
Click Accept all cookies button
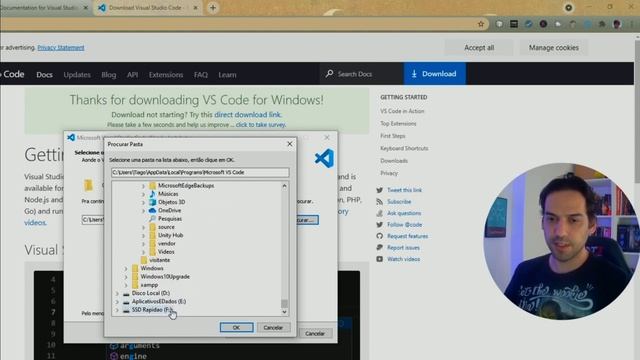(x=479, y=48)
